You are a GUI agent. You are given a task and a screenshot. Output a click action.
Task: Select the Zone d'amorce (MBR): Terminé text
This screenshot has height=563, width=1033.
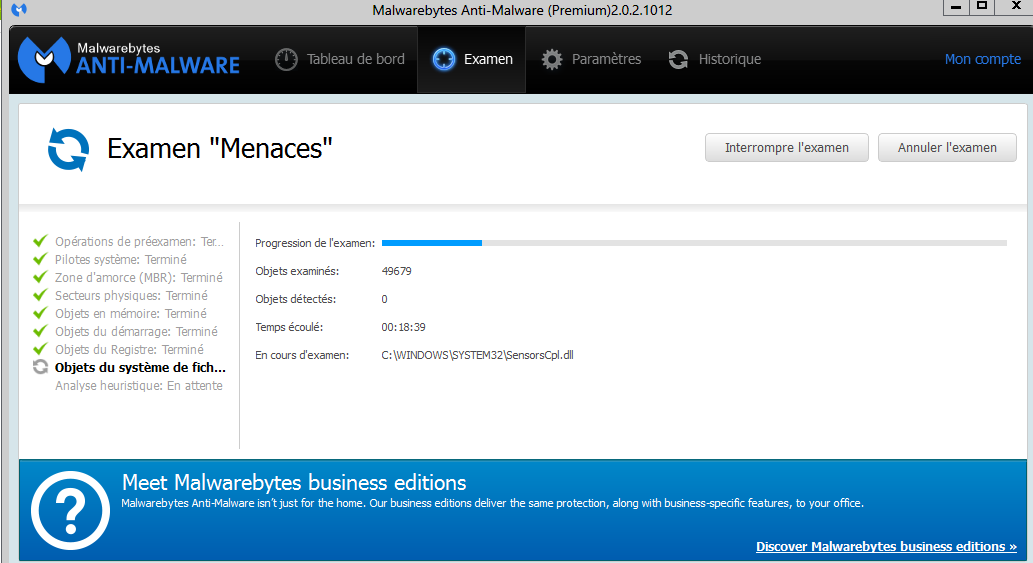tap(138, 277)
